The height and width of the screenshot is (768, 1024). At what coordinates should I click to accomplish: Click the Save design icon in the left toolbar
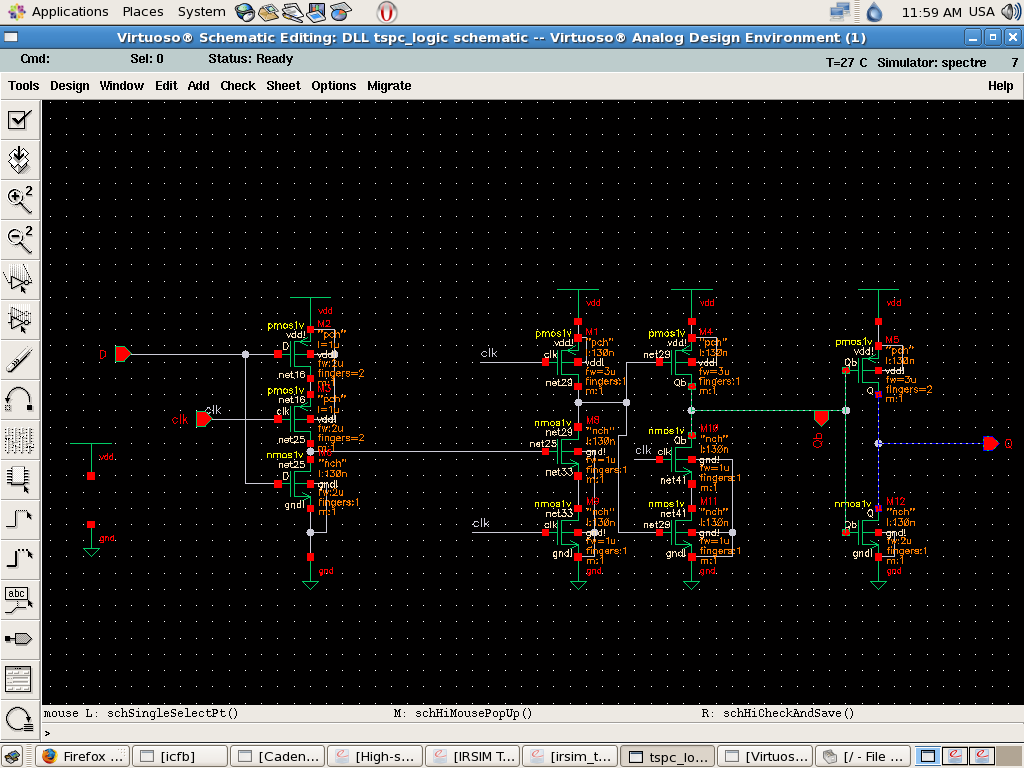pos(20,160)
